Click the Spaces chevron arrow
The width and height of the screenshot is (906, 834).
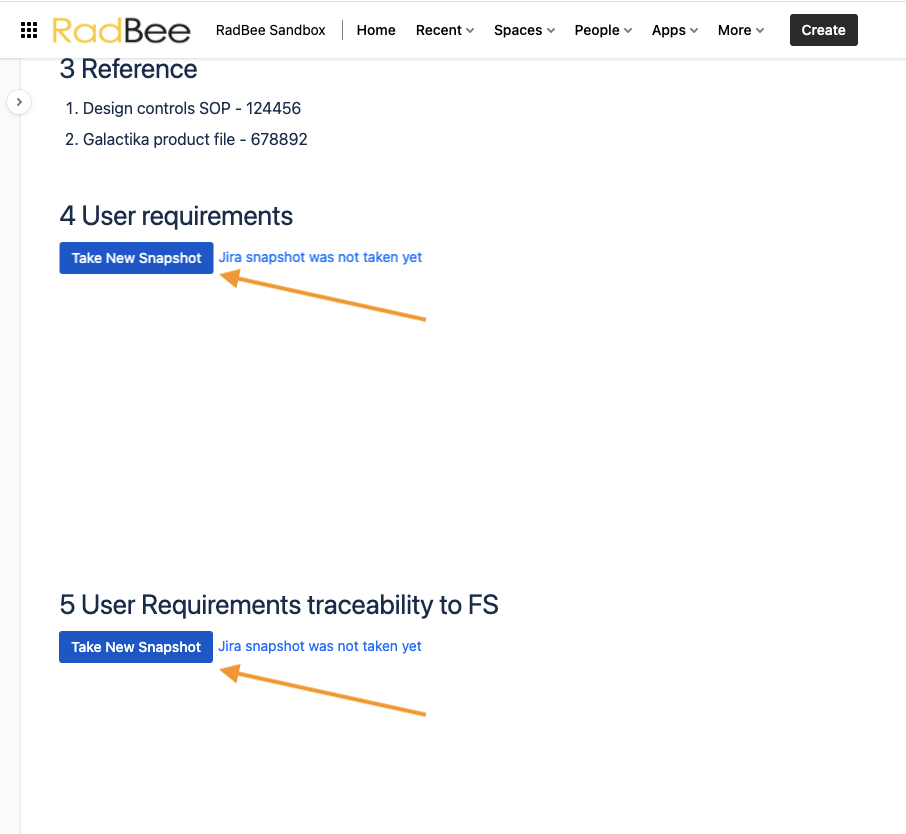(551, 31)
